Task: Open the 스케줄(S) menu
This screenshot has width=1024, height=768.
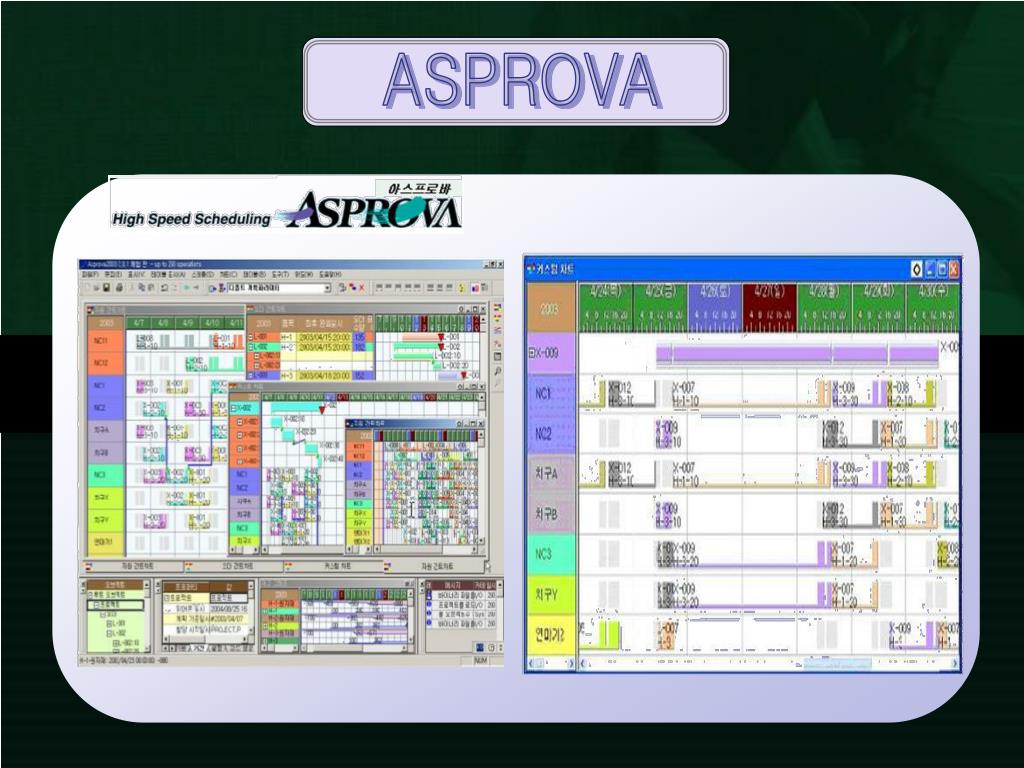Action: point(202,275)
